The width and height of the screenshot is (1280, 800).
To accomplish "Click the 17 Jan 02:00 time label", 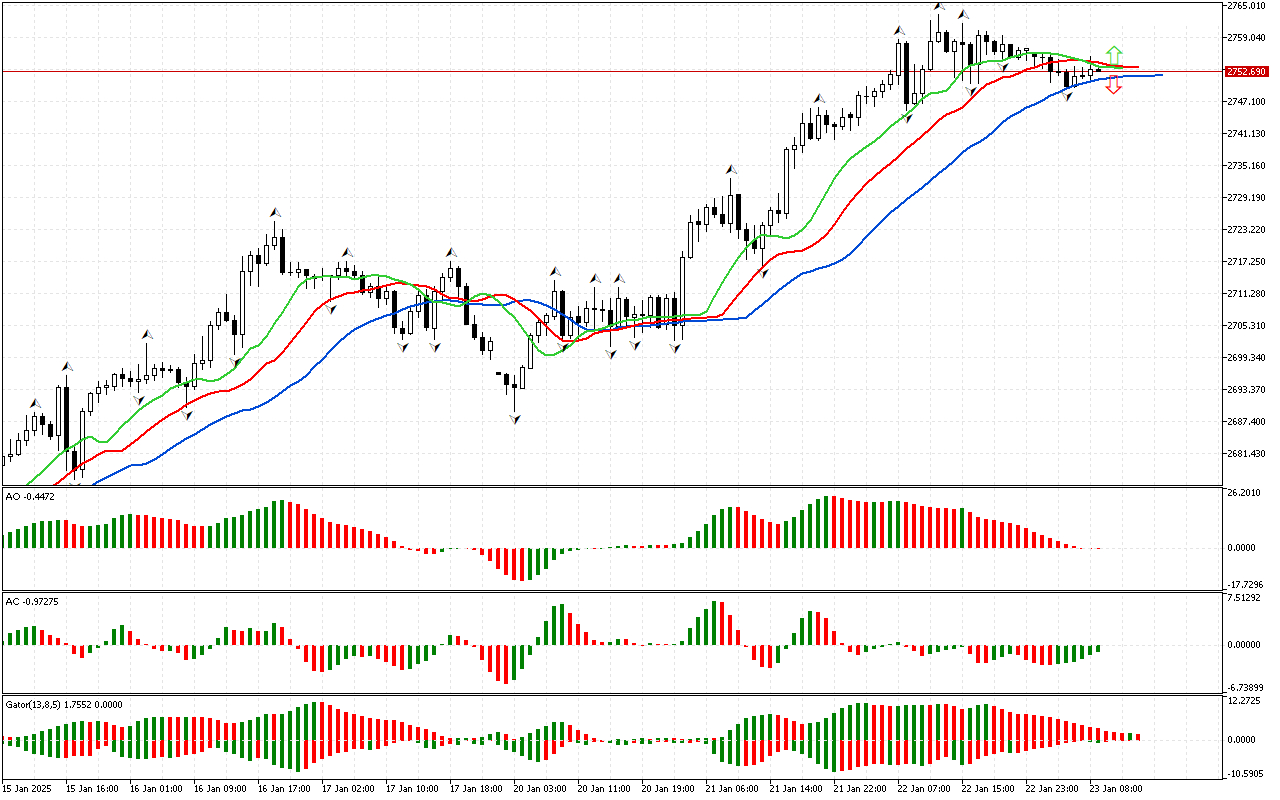I will point(347,789).
